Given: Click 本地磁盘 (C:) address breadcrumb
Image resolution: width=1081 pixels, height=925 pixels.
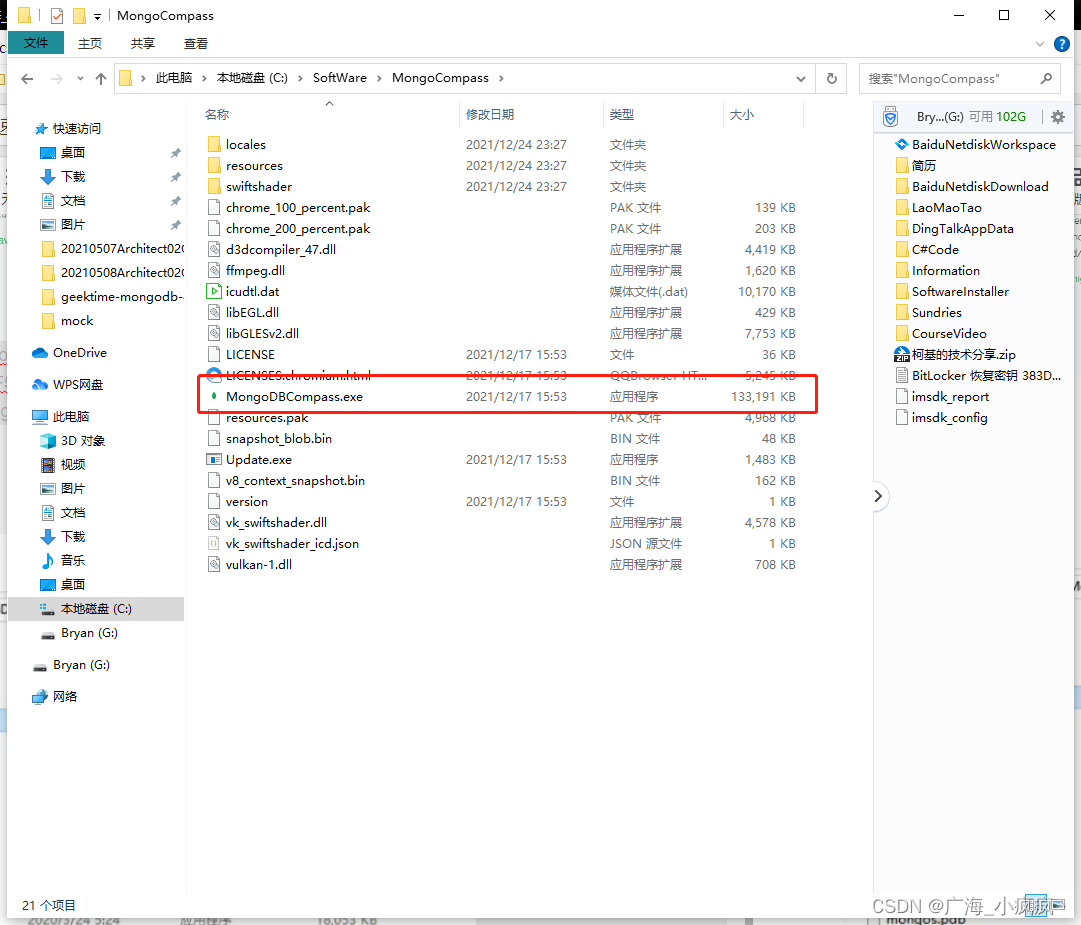Looking at the screenshot, I should coord(252,78).
